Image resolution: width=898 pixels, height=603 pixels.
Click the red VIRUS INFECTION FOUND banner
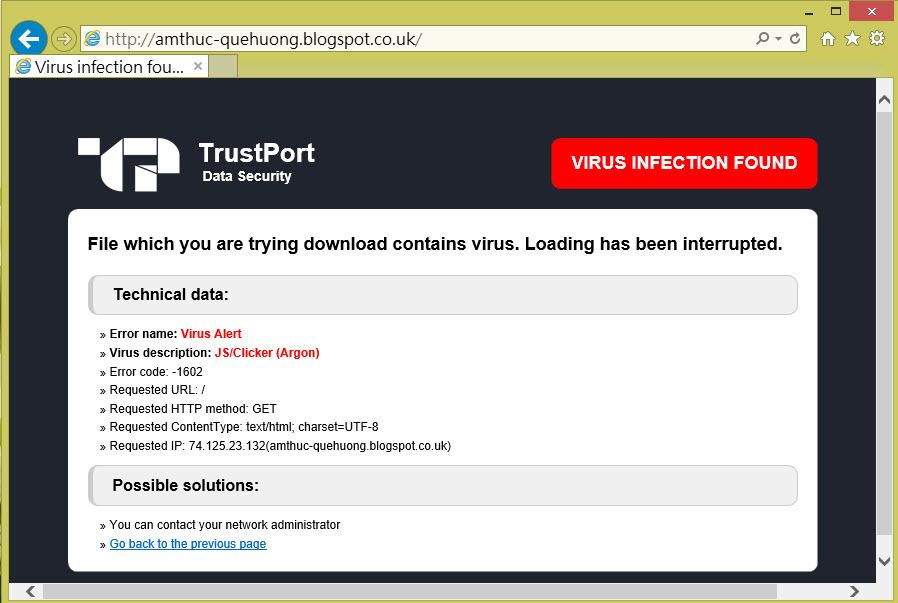(x=684, y=163)
